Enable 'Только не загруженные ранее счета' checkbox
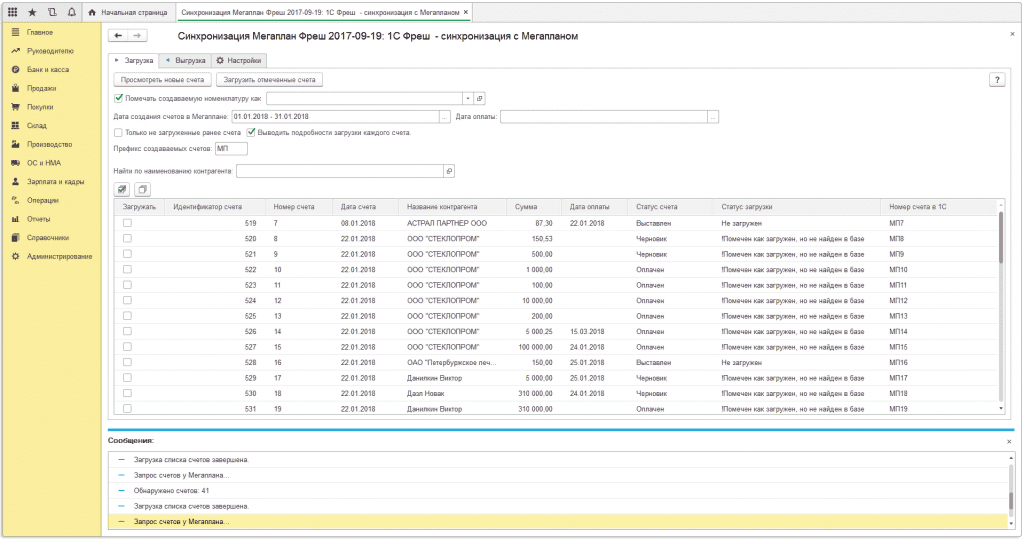The height and width of the screenshot is (539, 1024). coord(119,132)
